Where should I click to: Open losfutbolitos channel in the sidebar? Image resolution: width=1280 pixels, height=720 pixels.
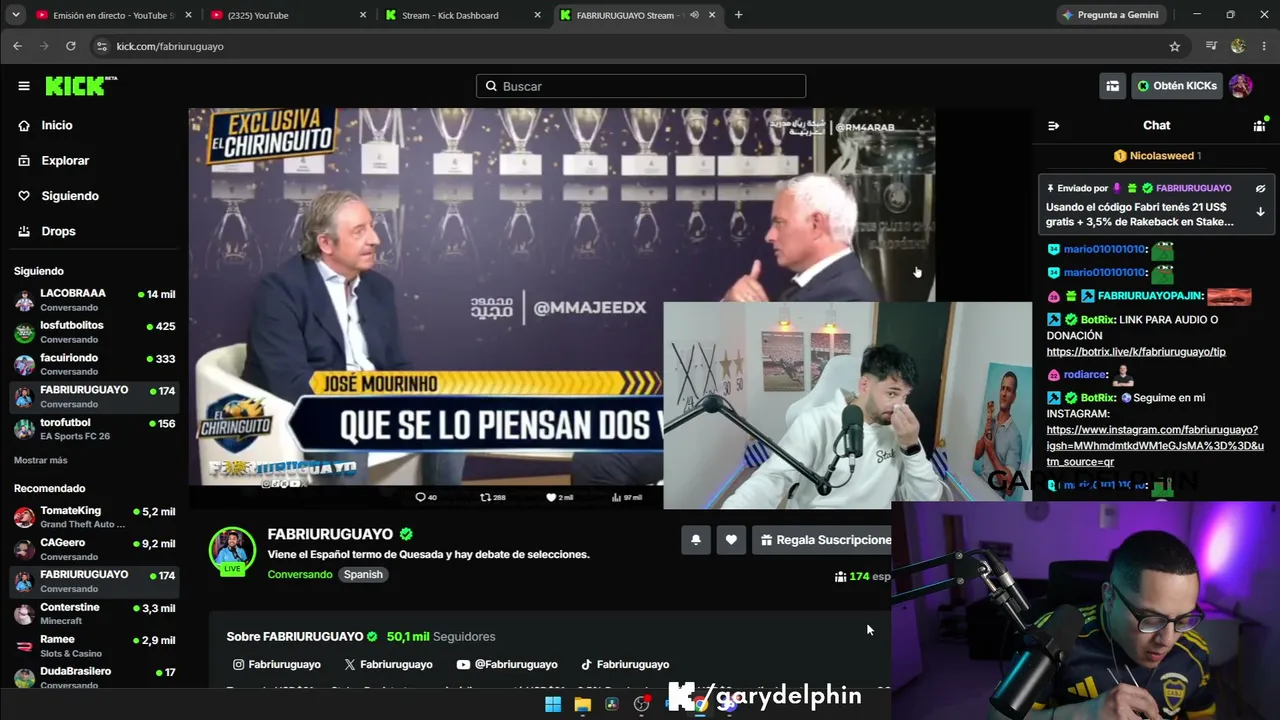coord(95,332)
